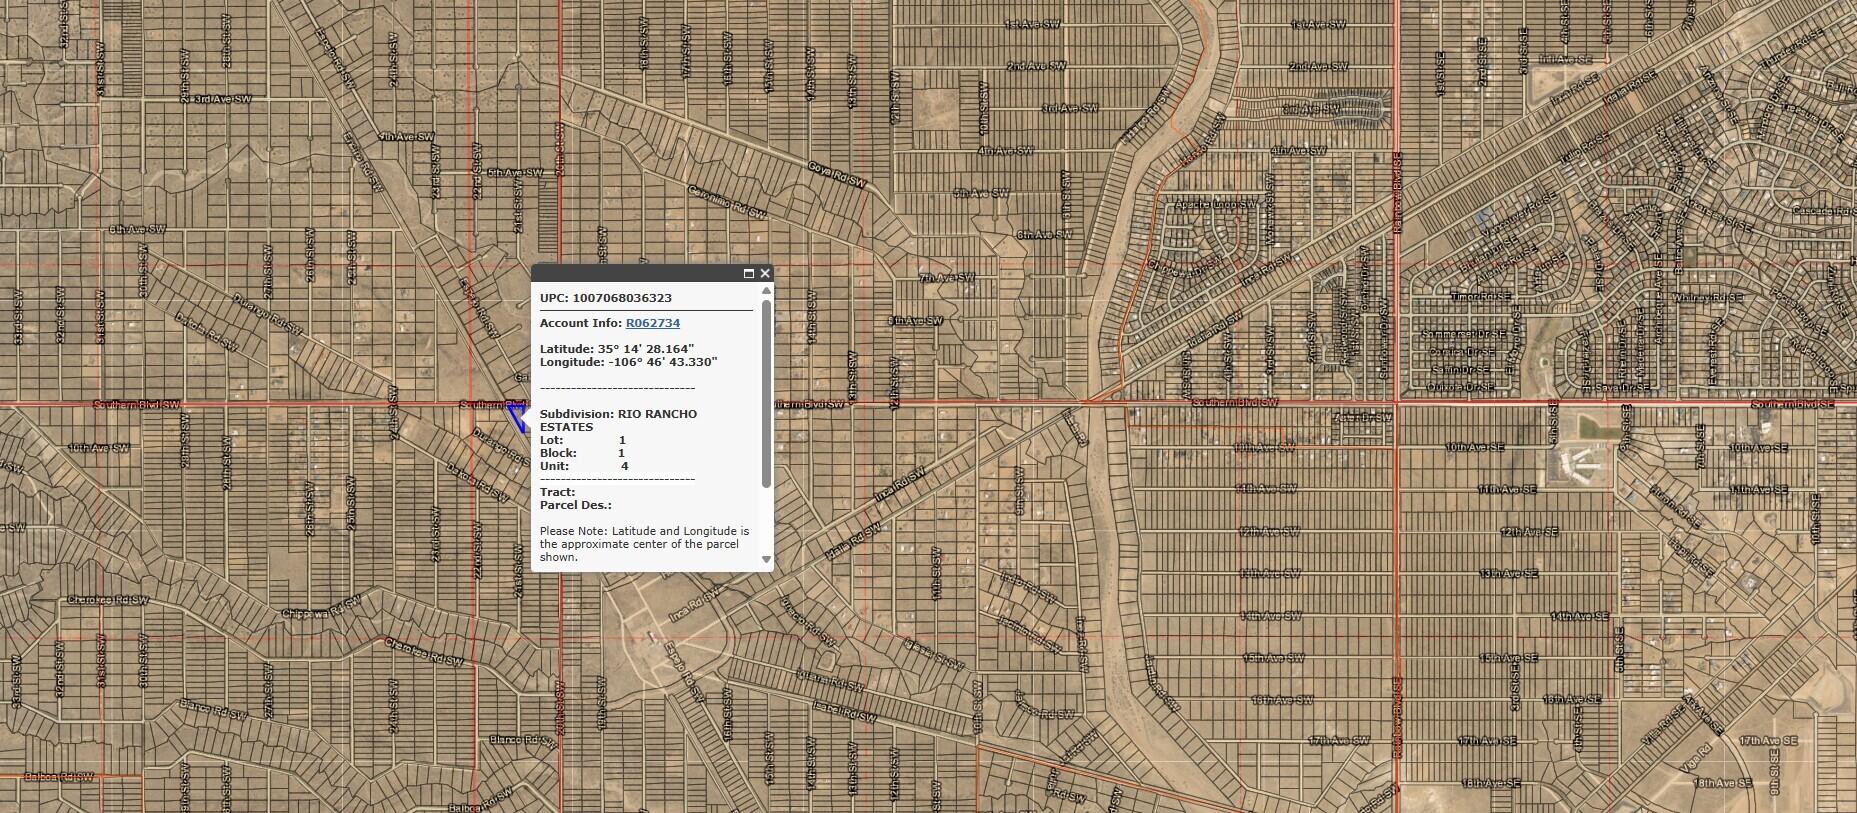Click the Coya Rd SW map label
Viewport: 1857px width, 813px height.
(836, 175)
